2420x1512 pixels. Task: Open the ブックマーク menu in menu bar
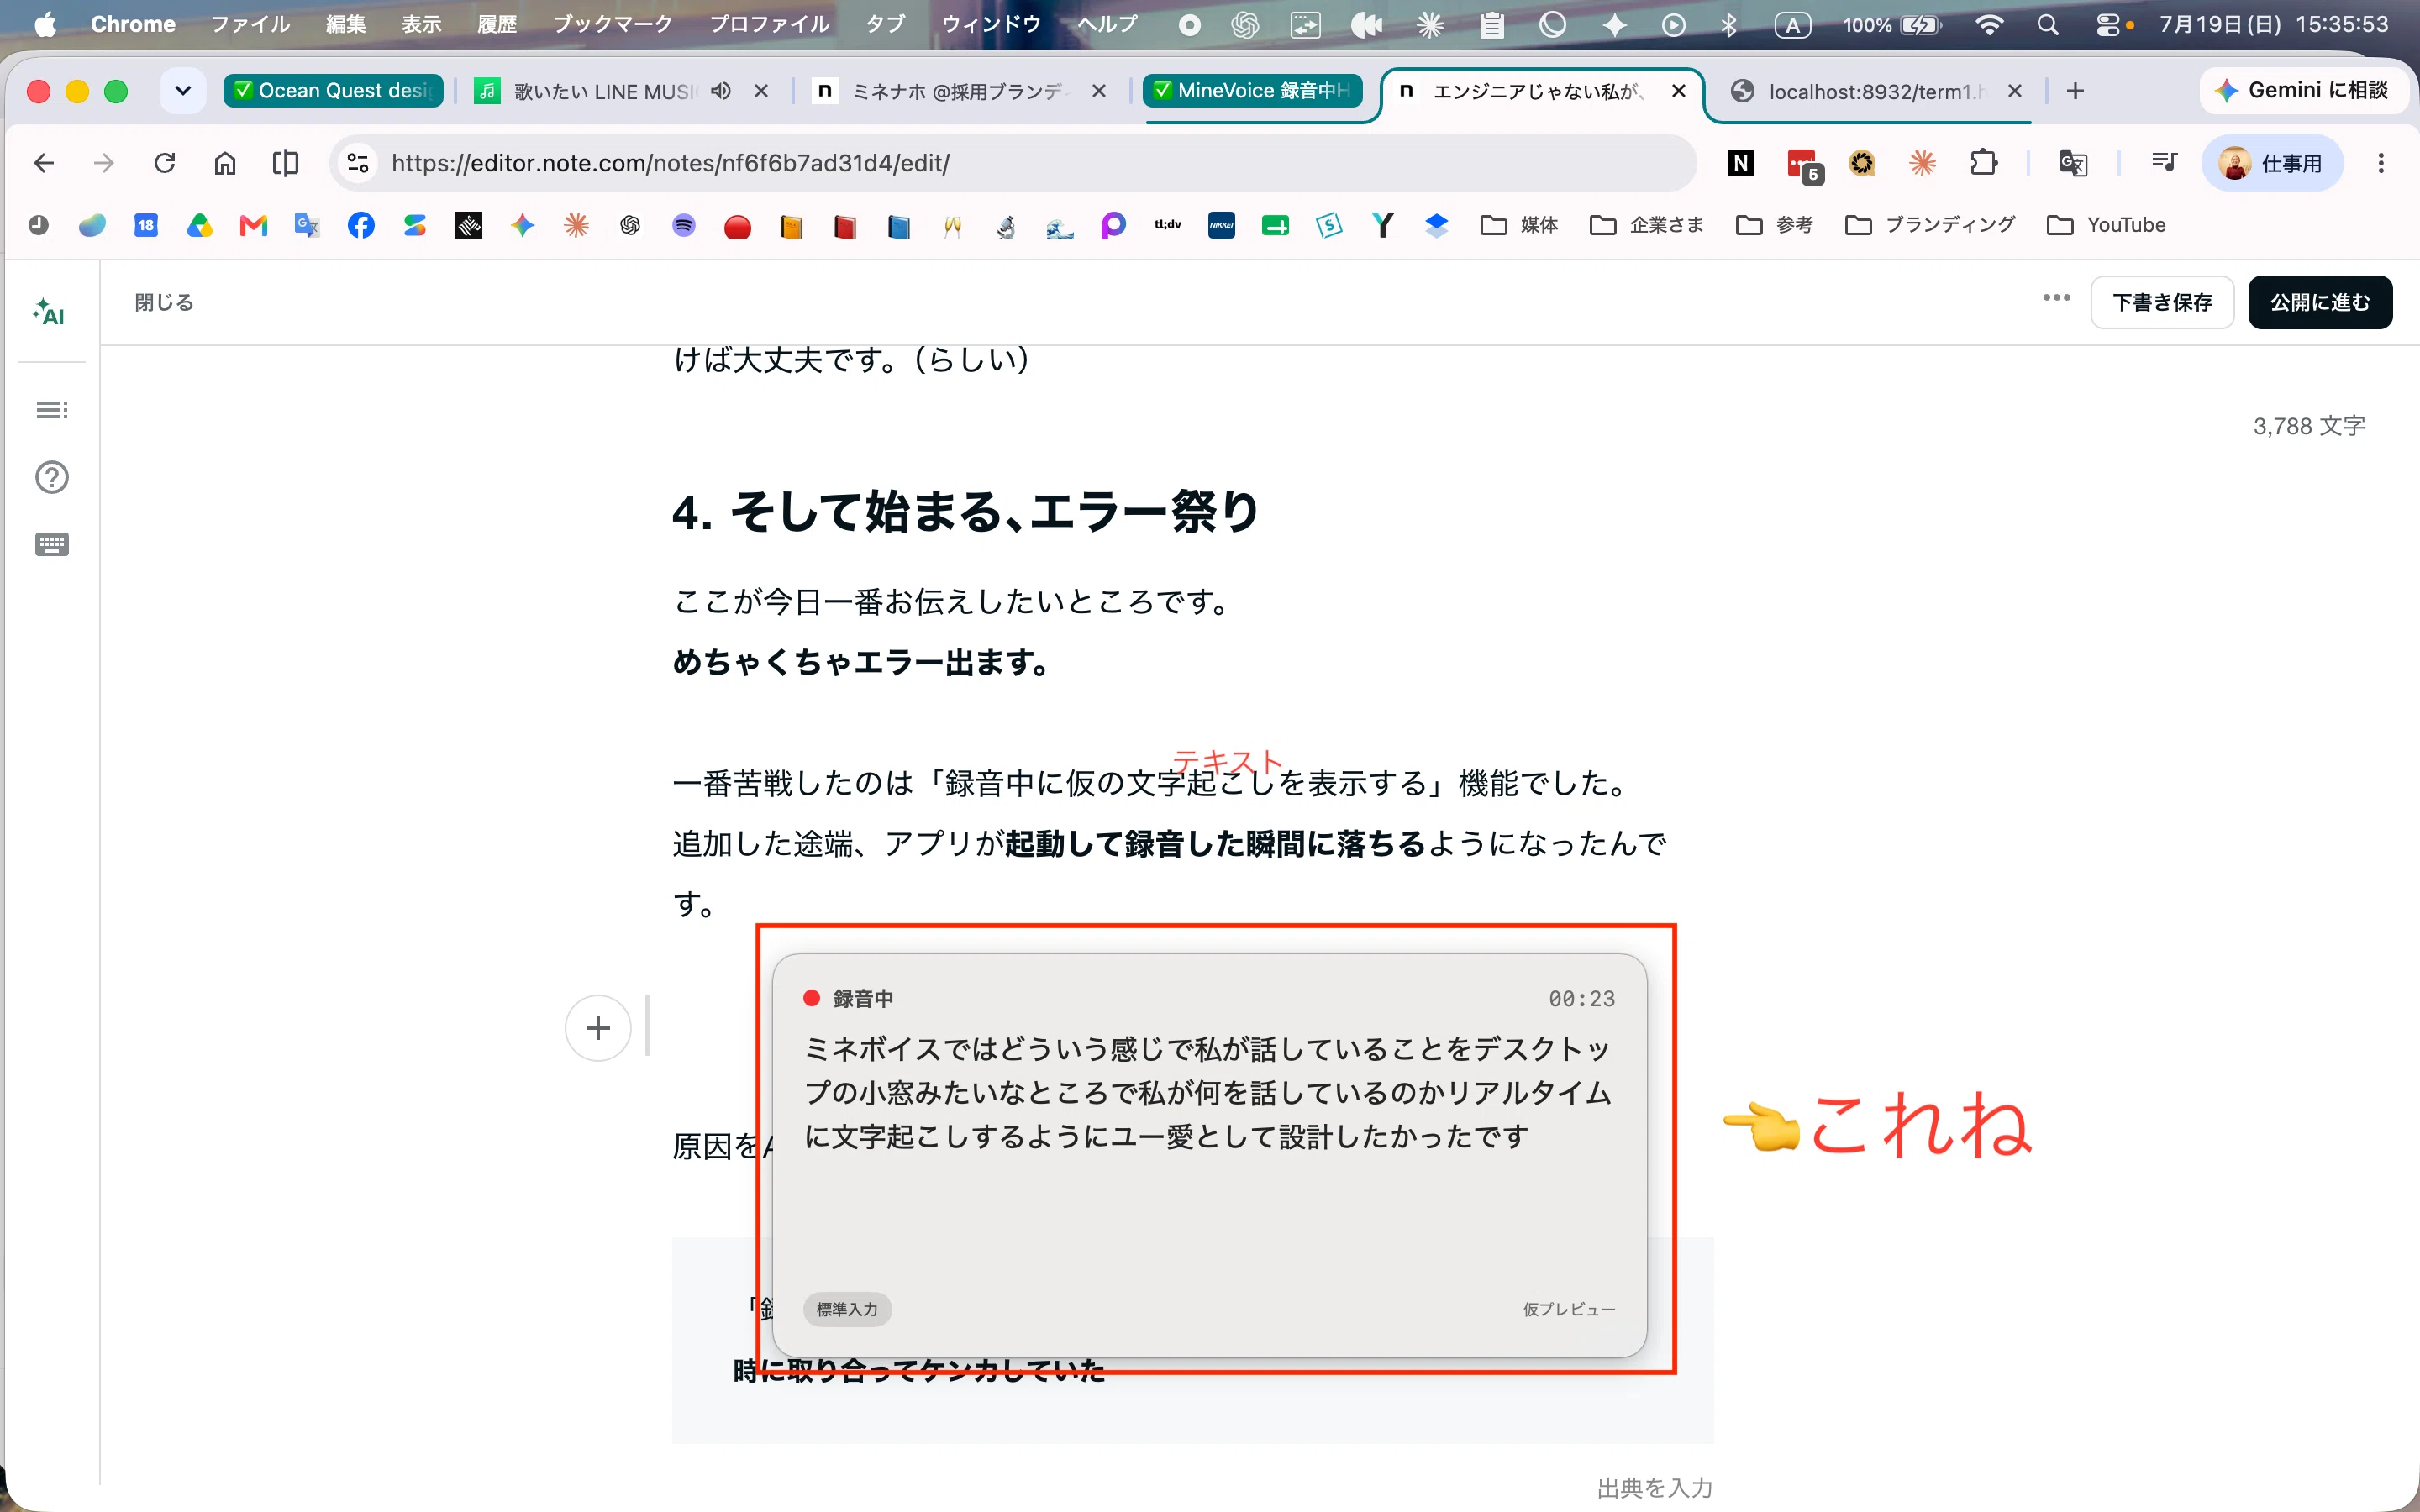(x=612, y=24)
